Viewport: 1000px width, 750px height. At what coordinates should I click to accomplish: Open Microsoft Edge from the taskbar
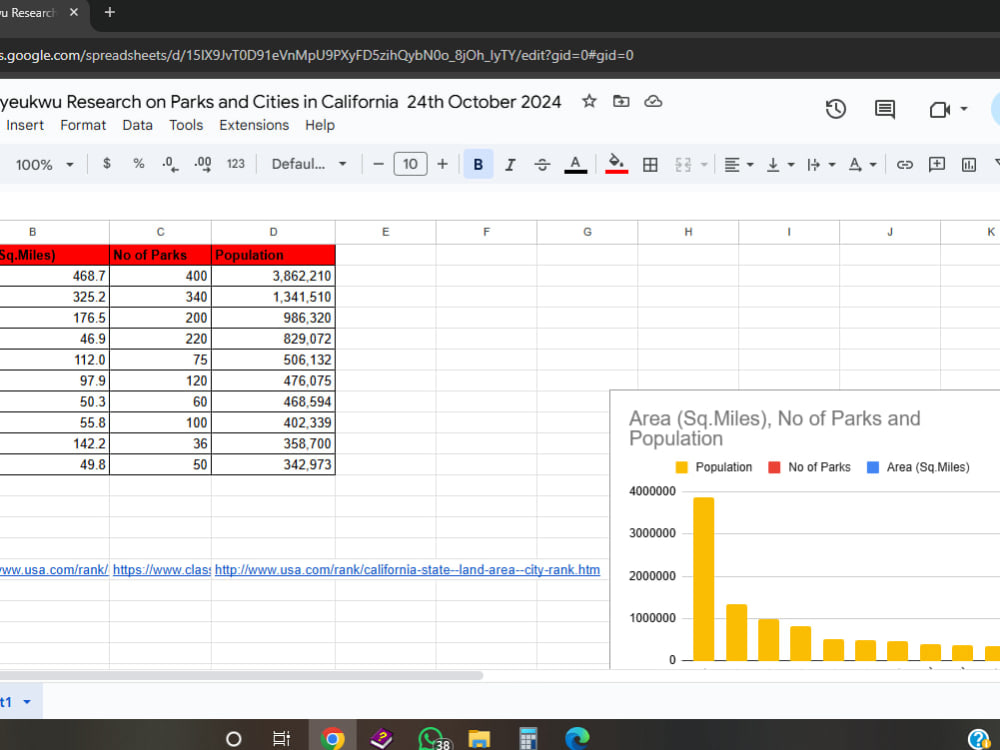tap(577, 739)
